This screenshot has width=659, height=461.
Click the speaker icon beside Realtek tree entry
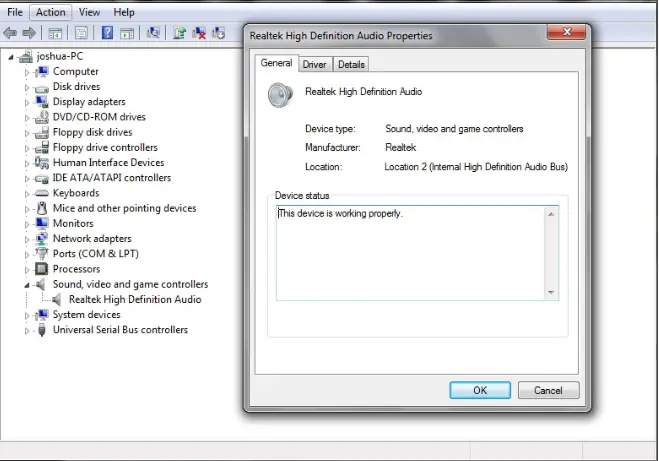[57, 300]
